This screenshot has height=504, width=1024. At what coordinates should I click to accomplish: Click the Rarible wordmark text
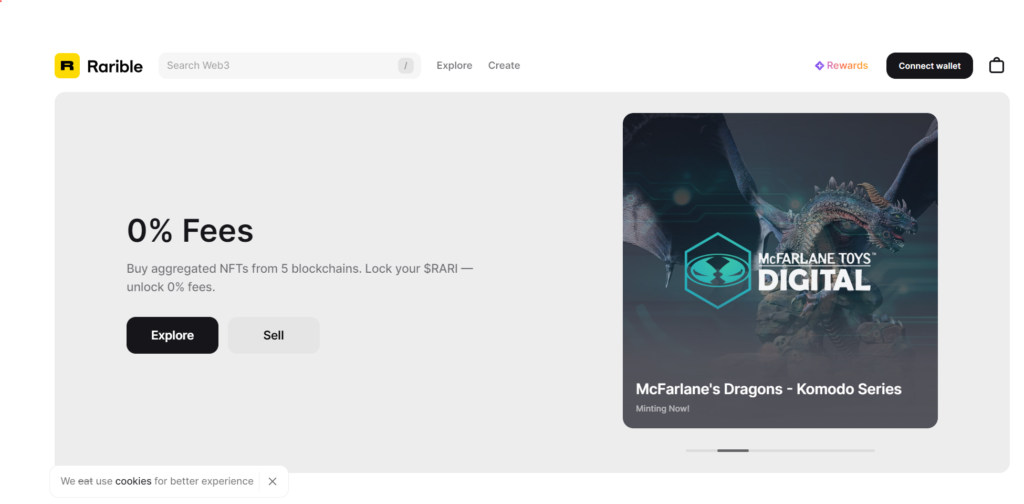tap(115, 66)
